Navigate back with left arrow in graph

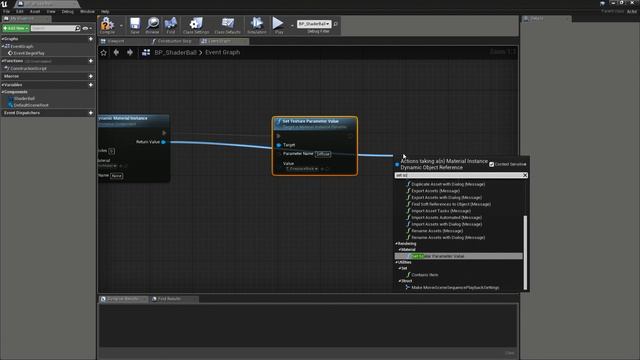coord(116,52)
